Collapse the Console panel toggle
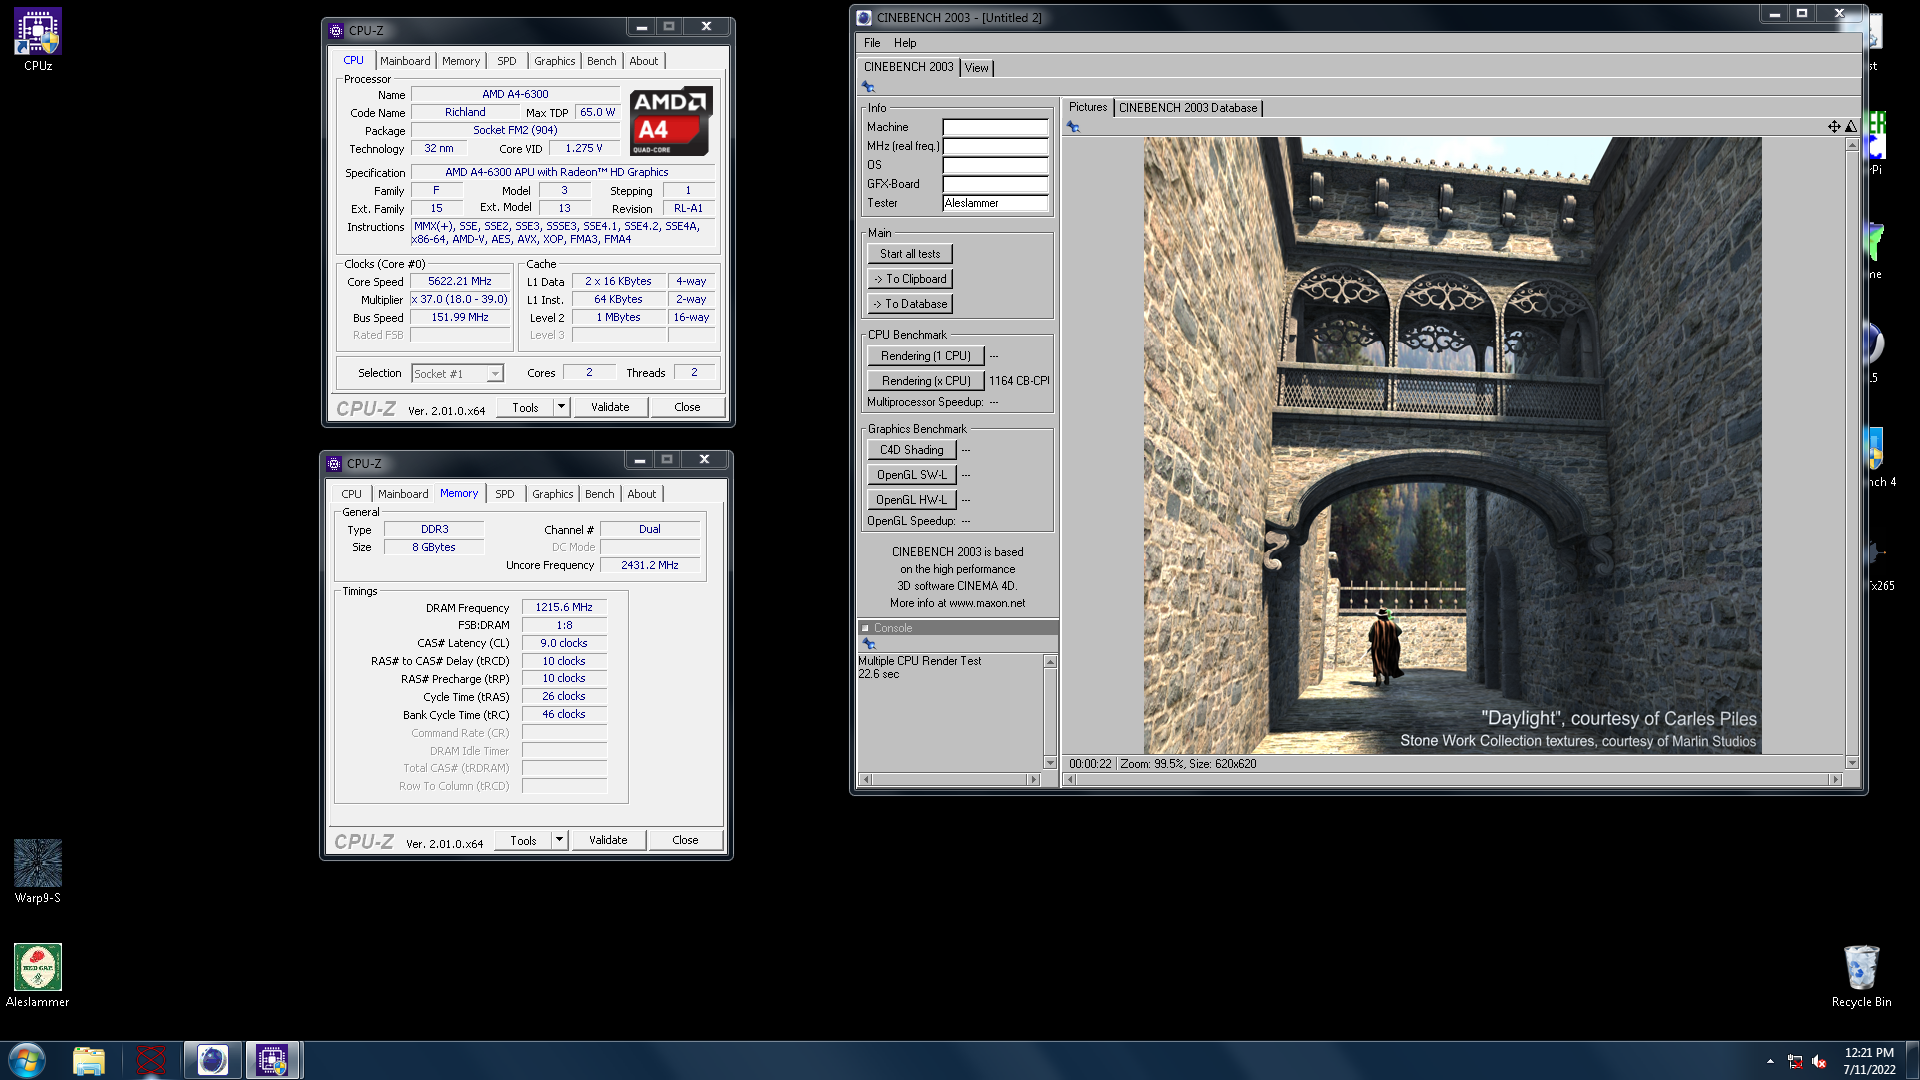The height and width of the screenshot is (1080, 1920). pos(865,628)
